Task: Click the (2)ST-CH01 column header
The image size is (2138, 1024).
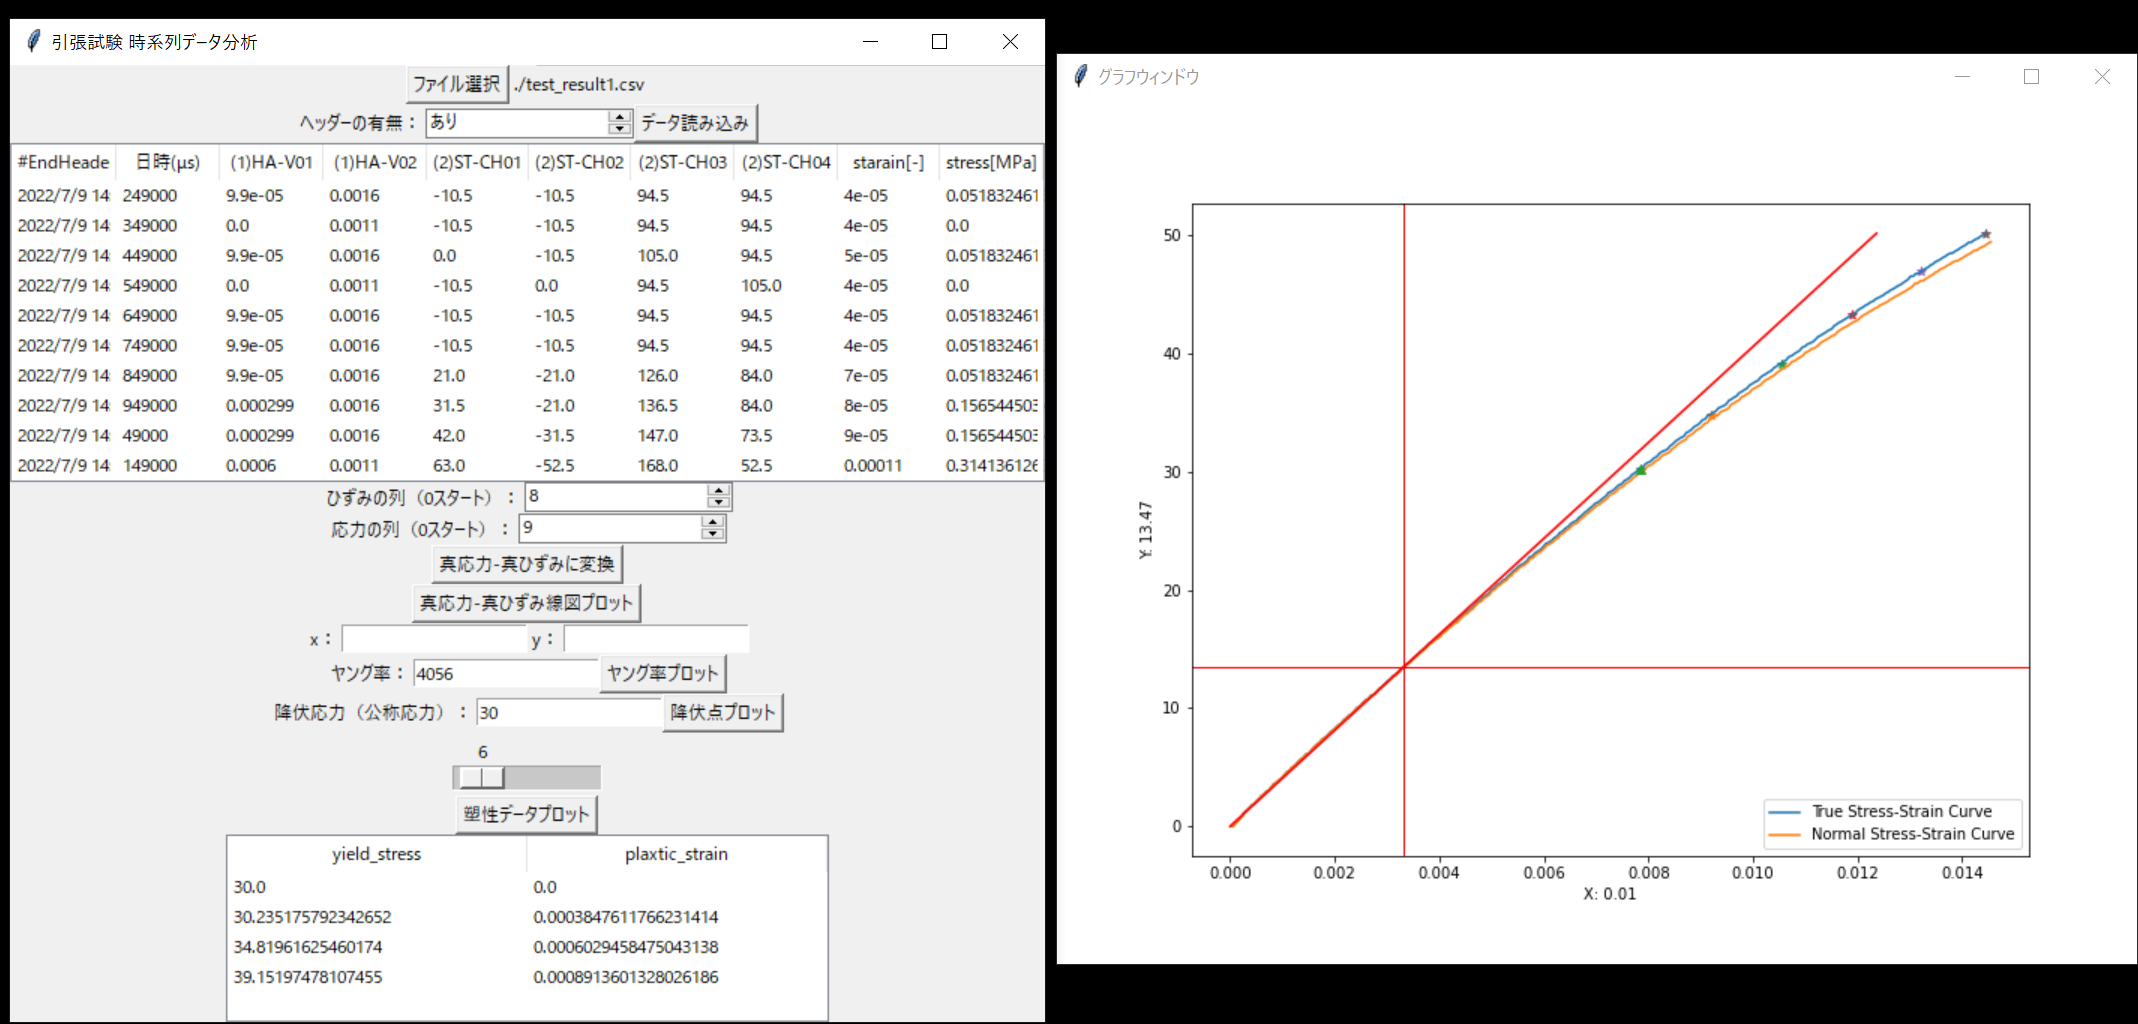Action: click(x=477, y=162)
